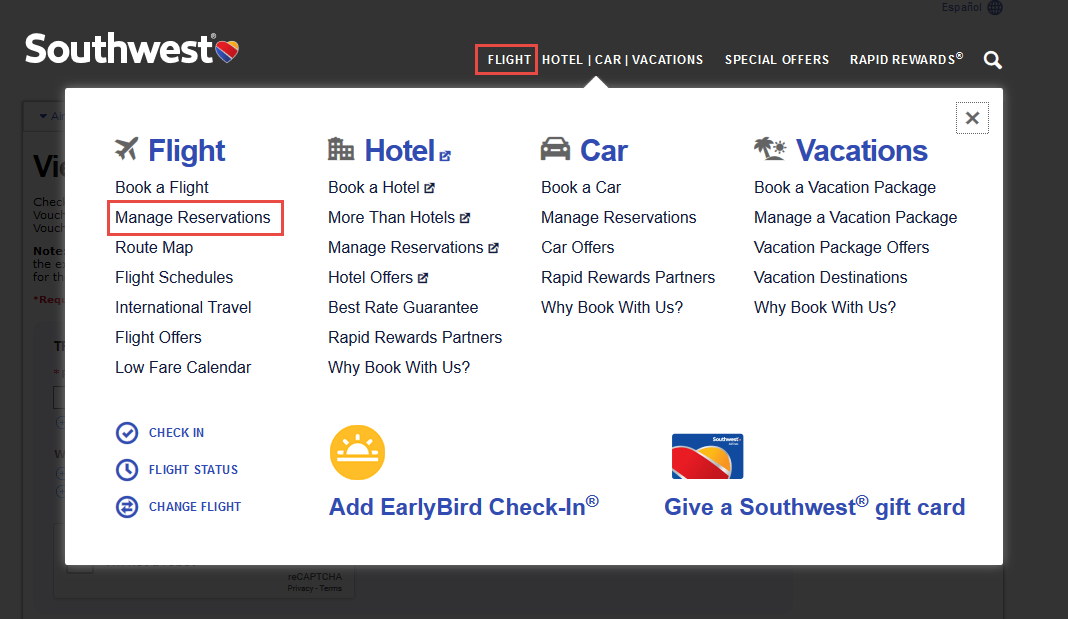The width and height of the screenshot is (1068, 619).
Task: Close the dropdown menu panel
Action: click(972, 118)
